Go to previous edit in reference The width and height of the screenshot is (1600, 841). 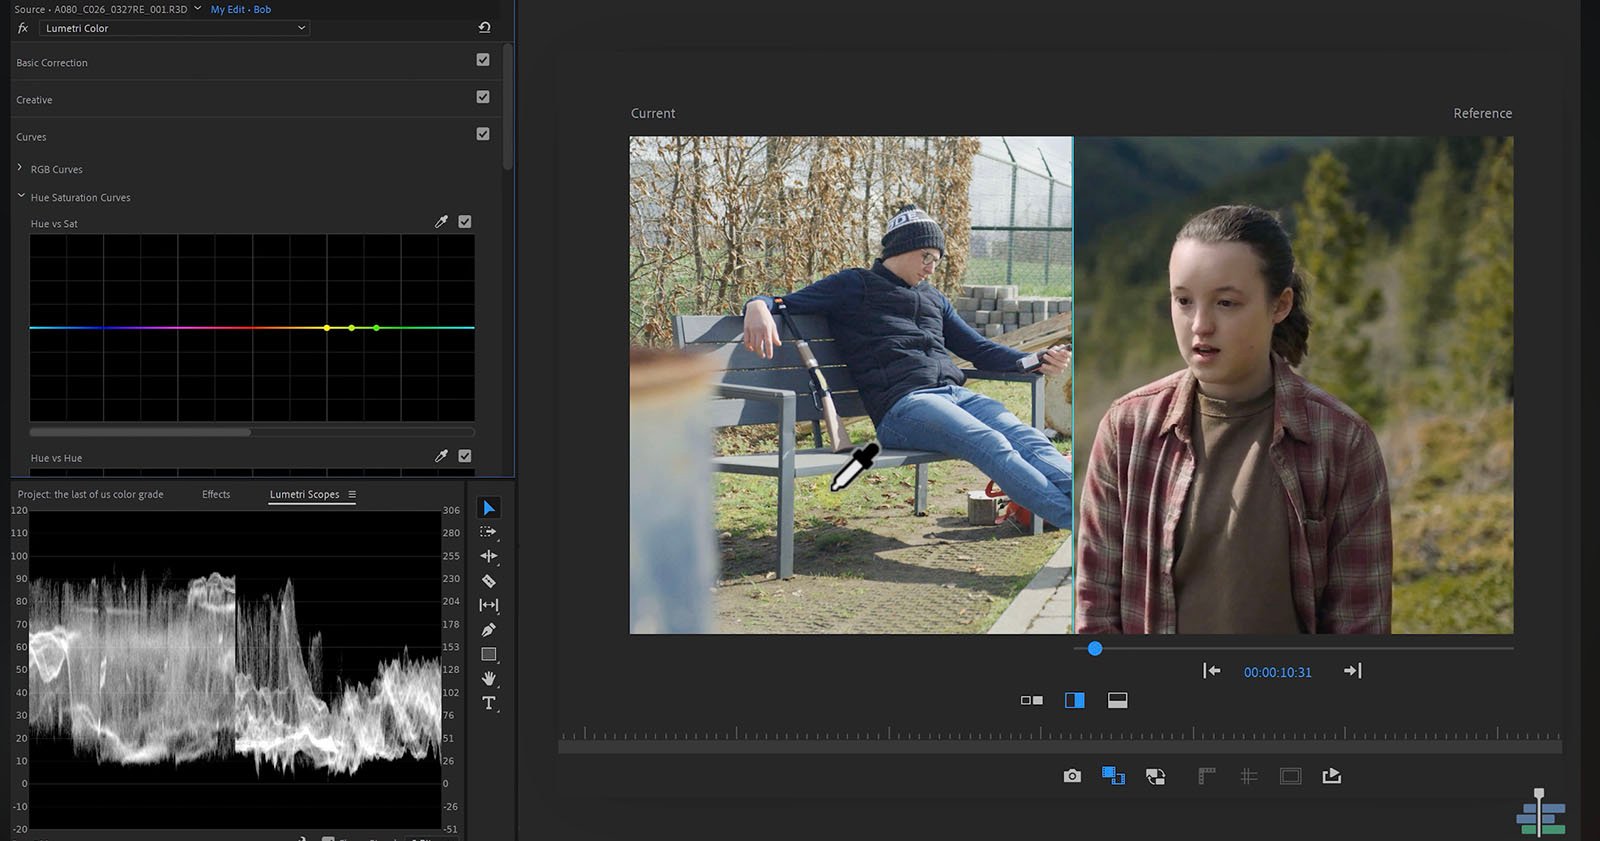[1212, 671]
